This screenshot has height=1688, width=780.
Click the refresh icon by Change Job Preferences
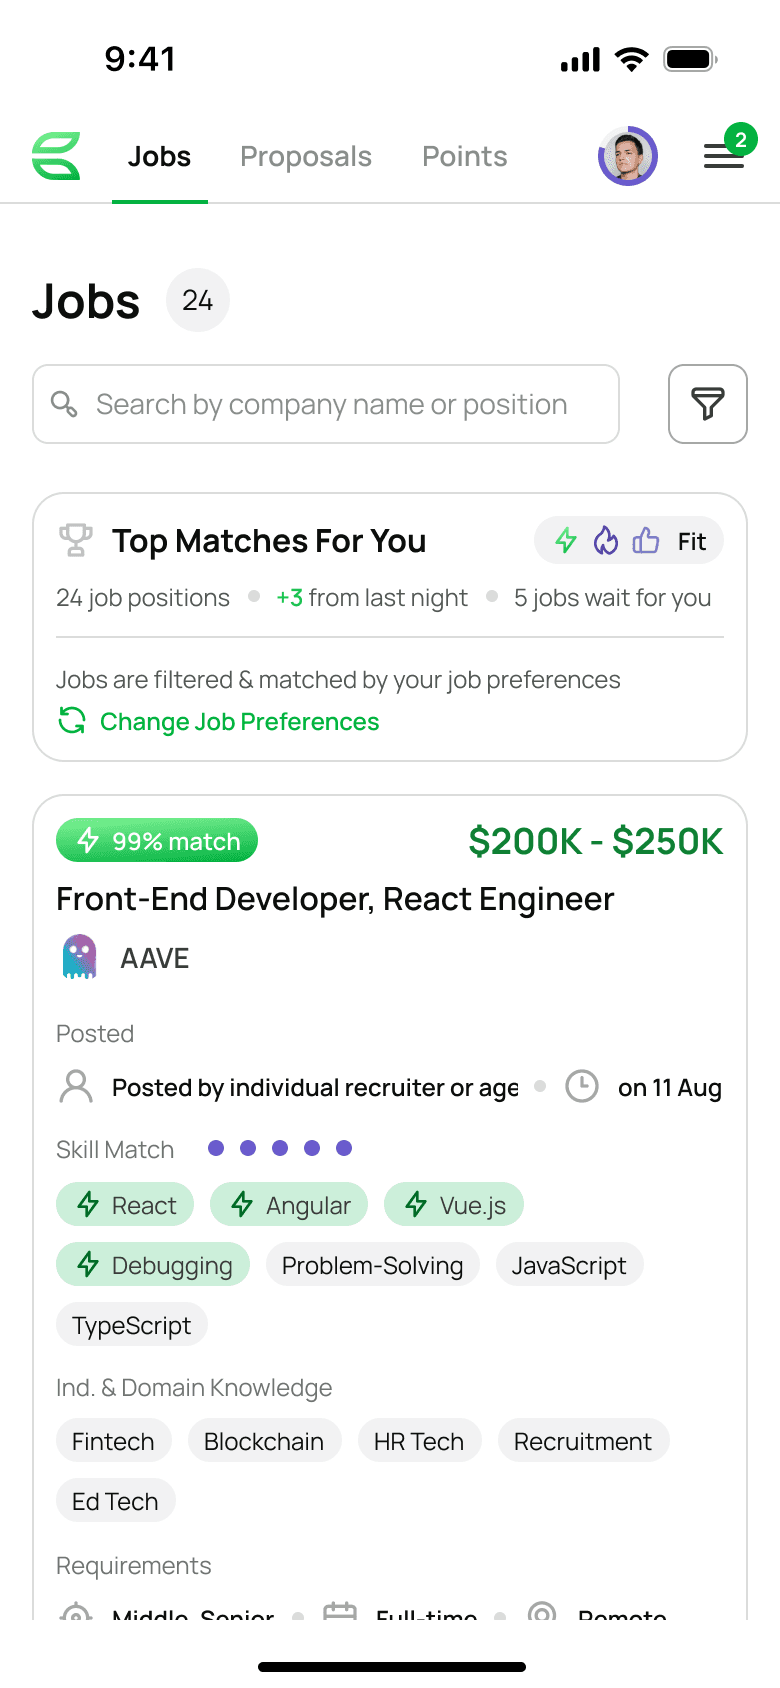point(72,721)
